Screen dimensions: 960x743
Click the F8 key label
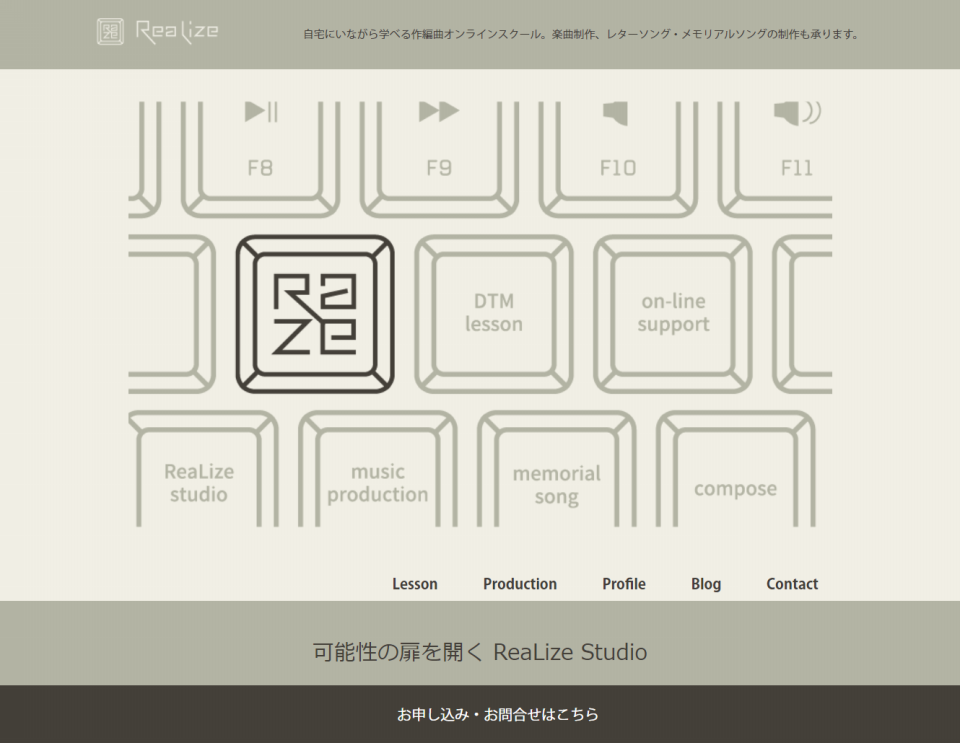coord(260,168)
